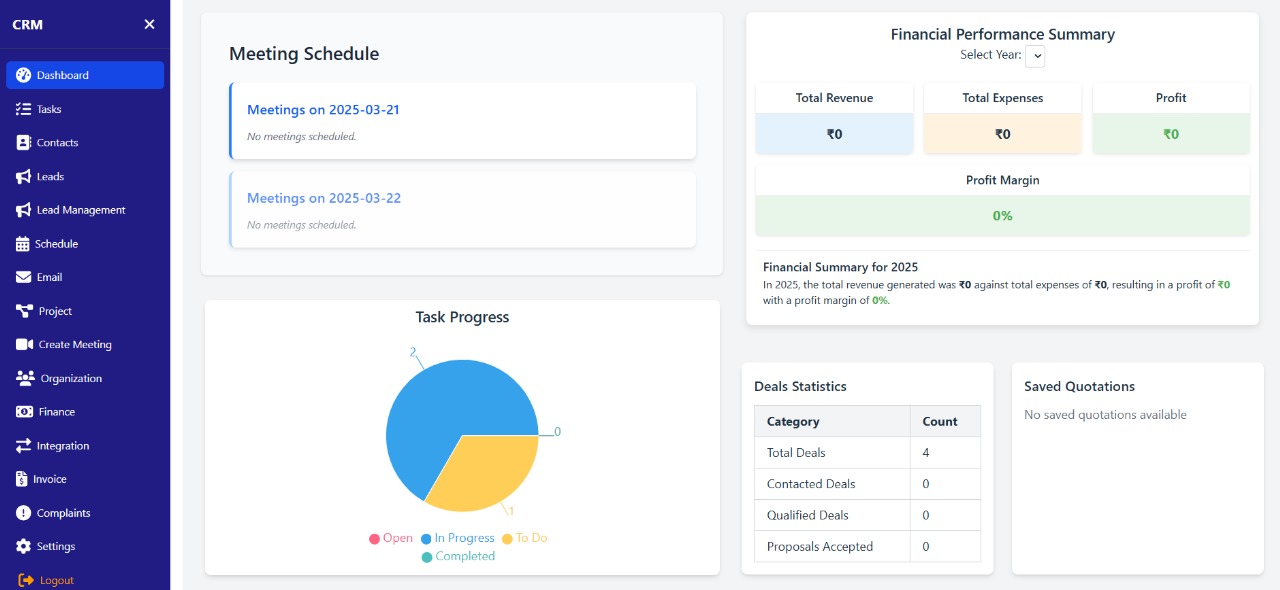This screenshot has height=590, width=1280.
Task: Click the Schedule calendar icon
Action: point(23,244)
